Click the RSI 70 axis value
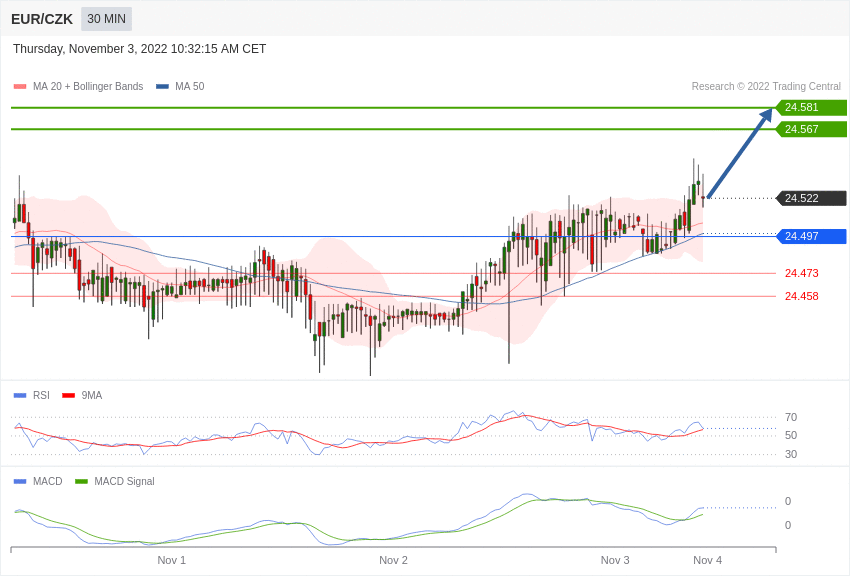Image resolution: width=850 pixels, height=576 pixels. pos(791,417)
